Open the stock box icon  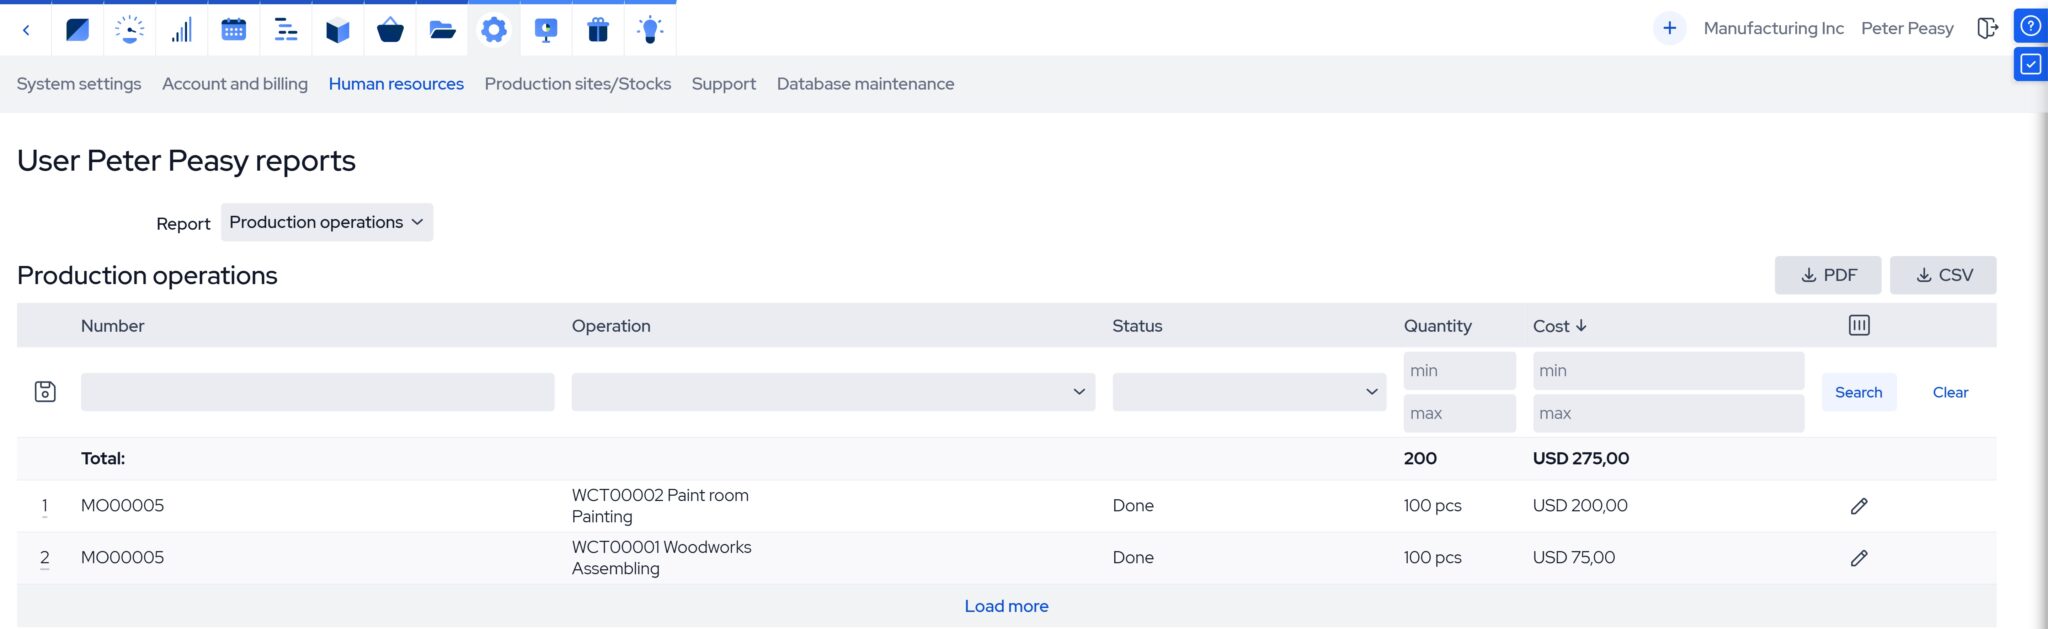coord(338,30)
